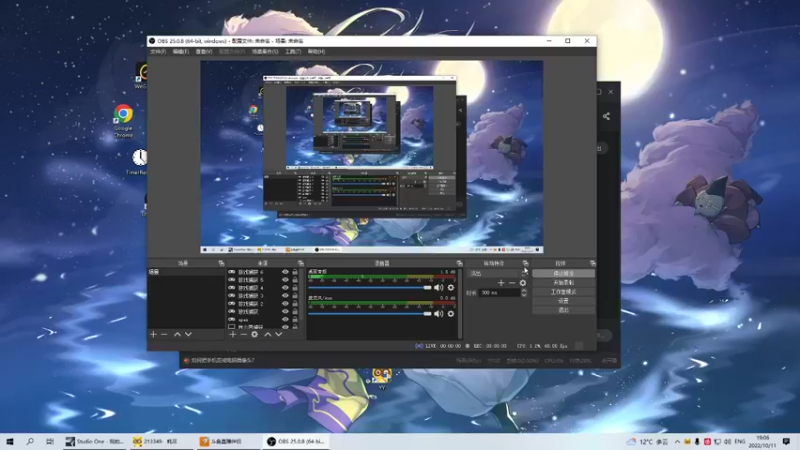The width and height of the screenshot is (800, 450).
Task: Open the 查看(V) menu
Action: point(204,52)
